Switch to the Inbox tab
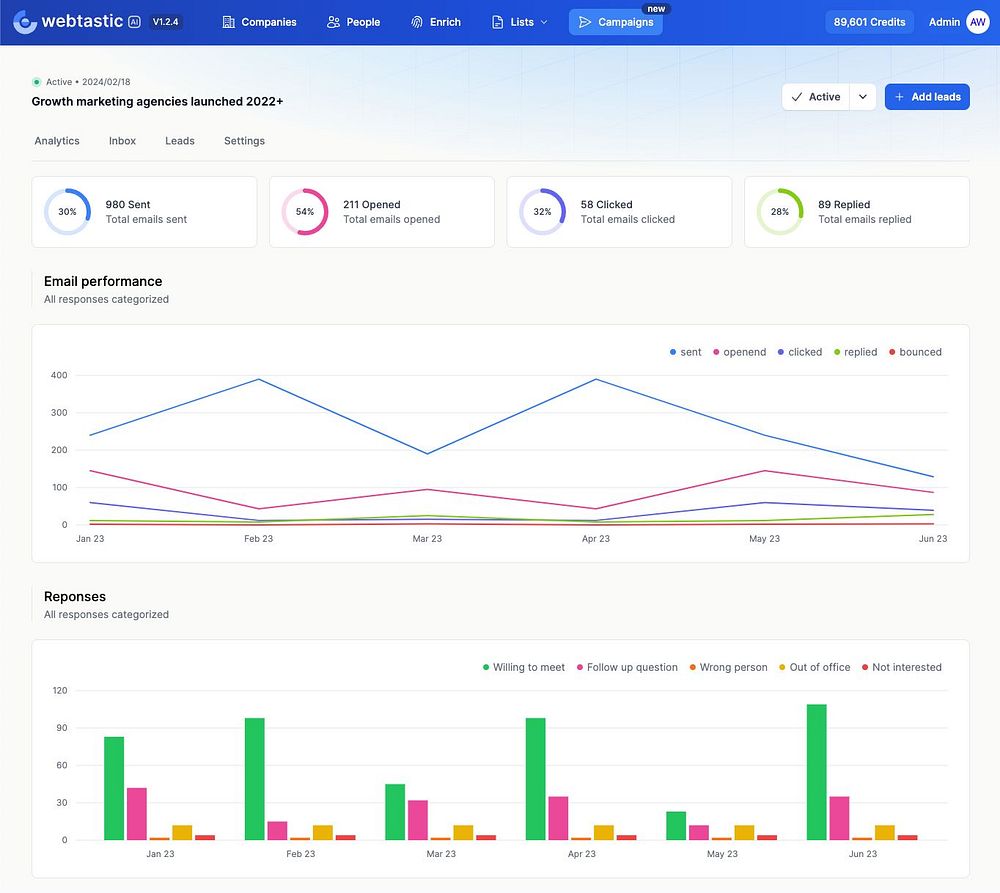Image resolution: width=1000 pixels, height=893 pixels. tap(122, 141)
